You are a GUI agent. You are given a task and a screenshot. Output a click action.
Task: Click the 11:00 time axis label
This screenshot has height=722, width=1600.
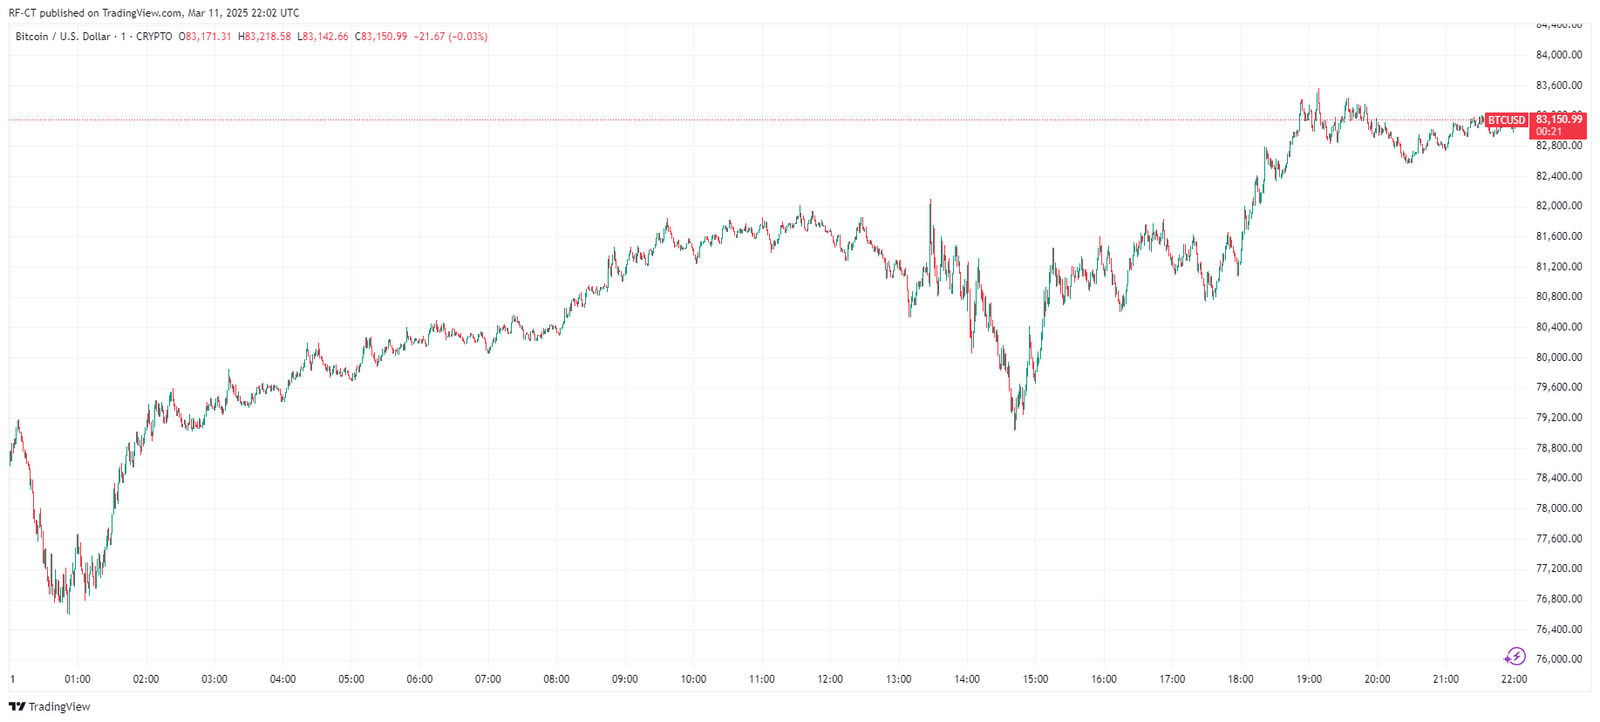click(762, 679)
